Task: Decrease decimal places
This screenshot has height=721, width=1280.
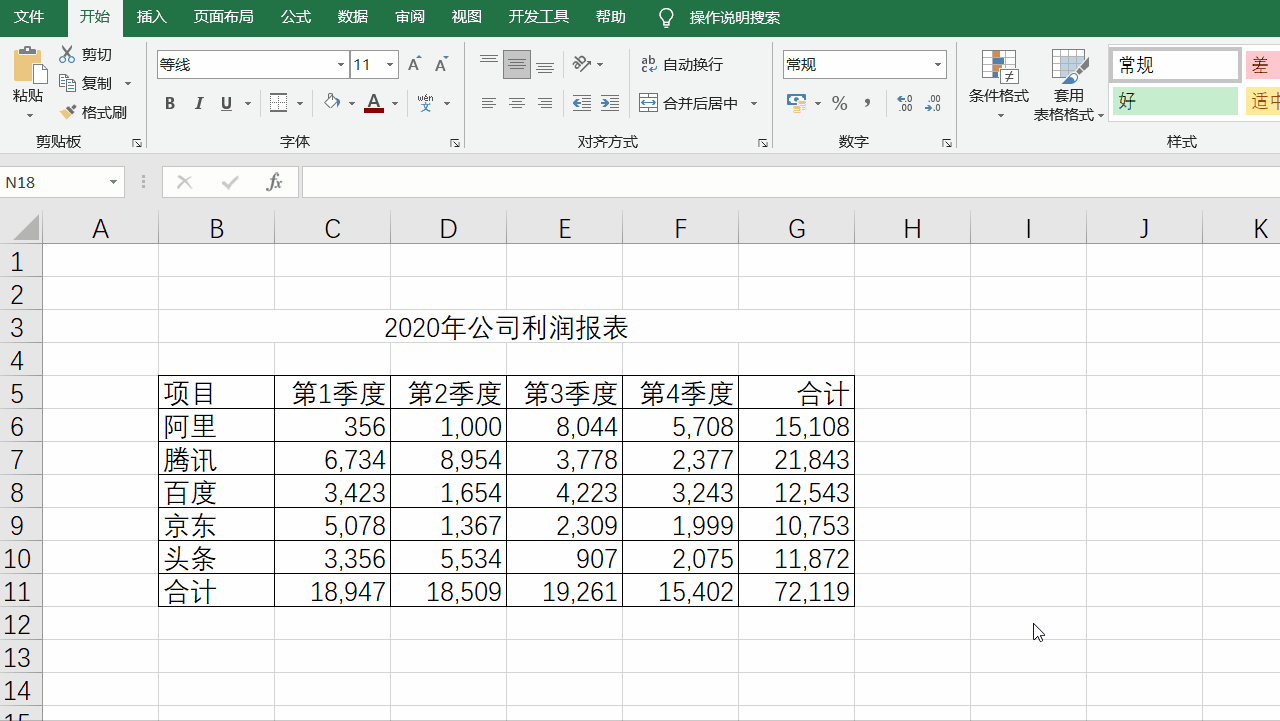Action: pyautogui.click(x=933, y=103)
